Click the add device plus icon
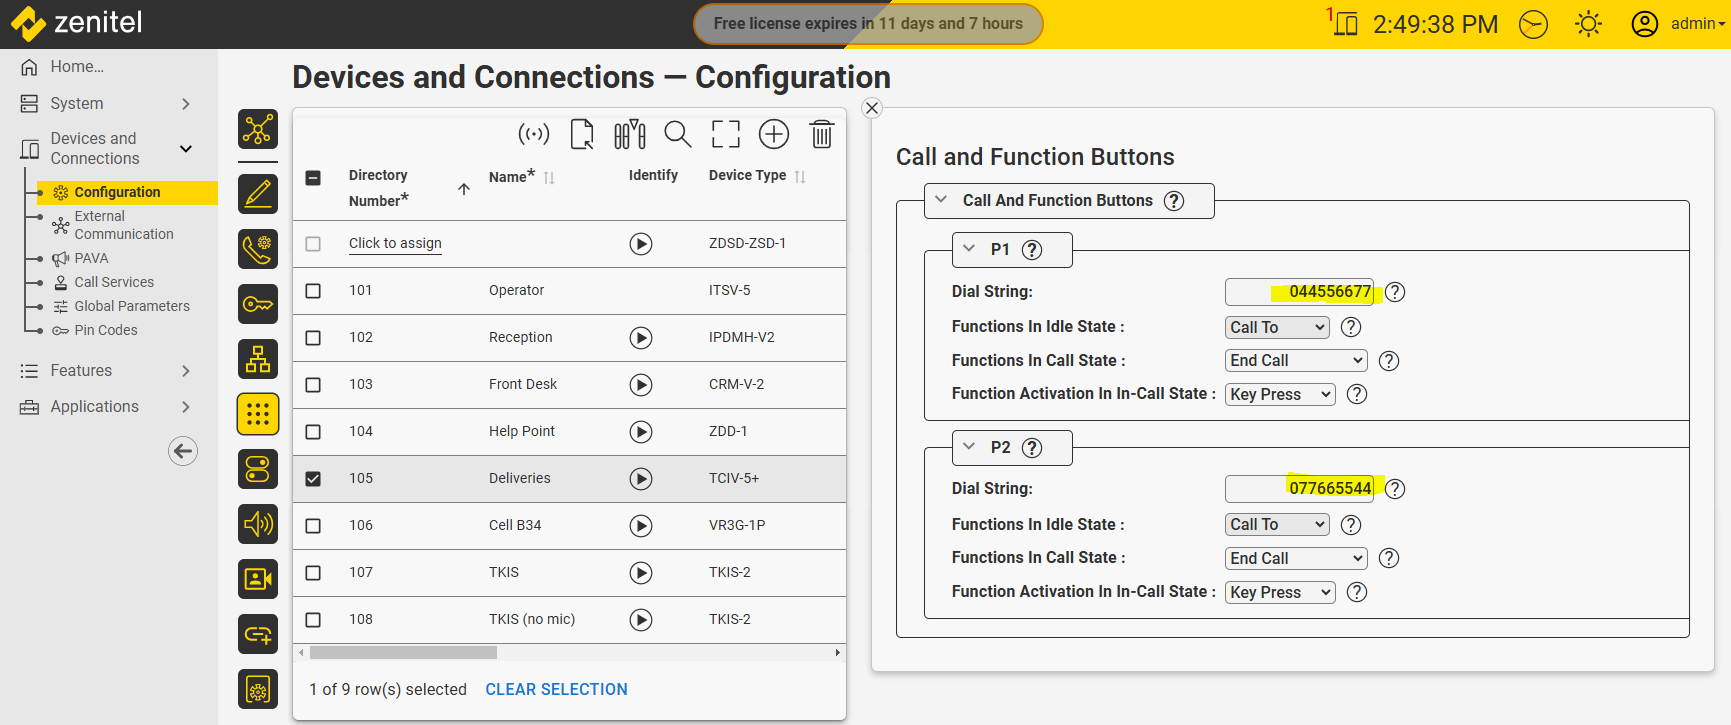 point(773,134)
